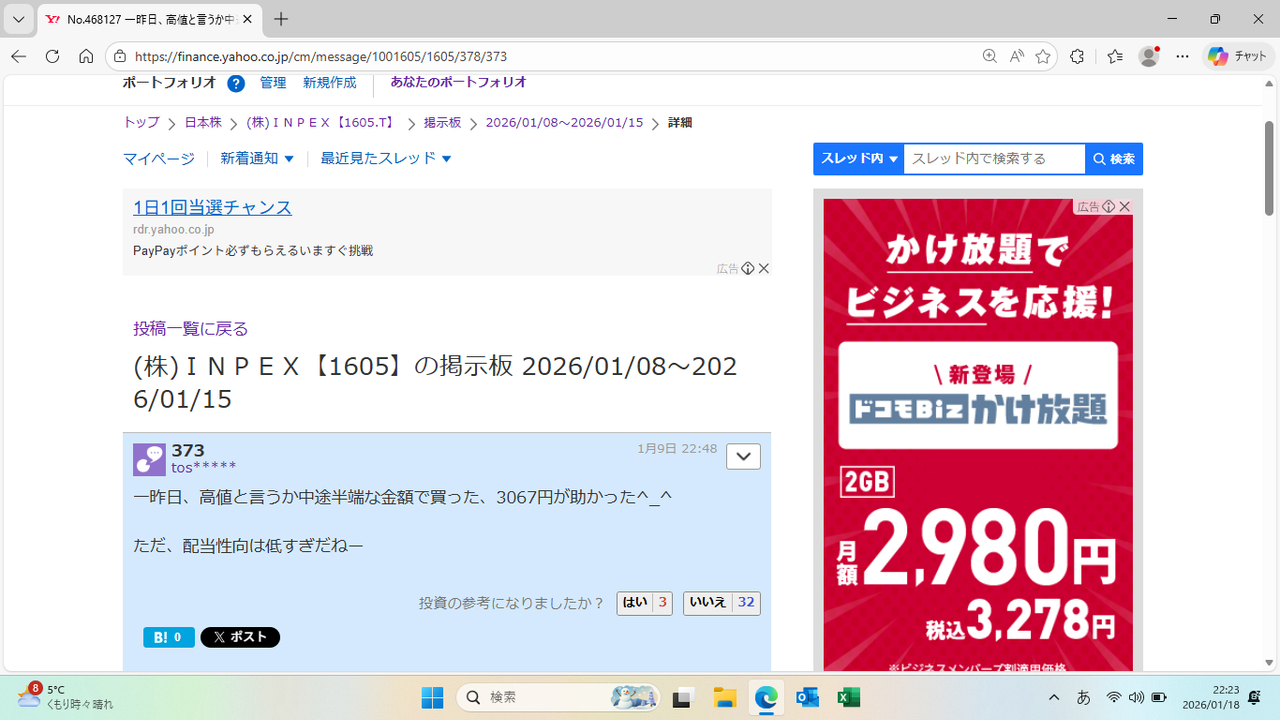
Task: Click the thread search input field
Action: click(994, 159)
